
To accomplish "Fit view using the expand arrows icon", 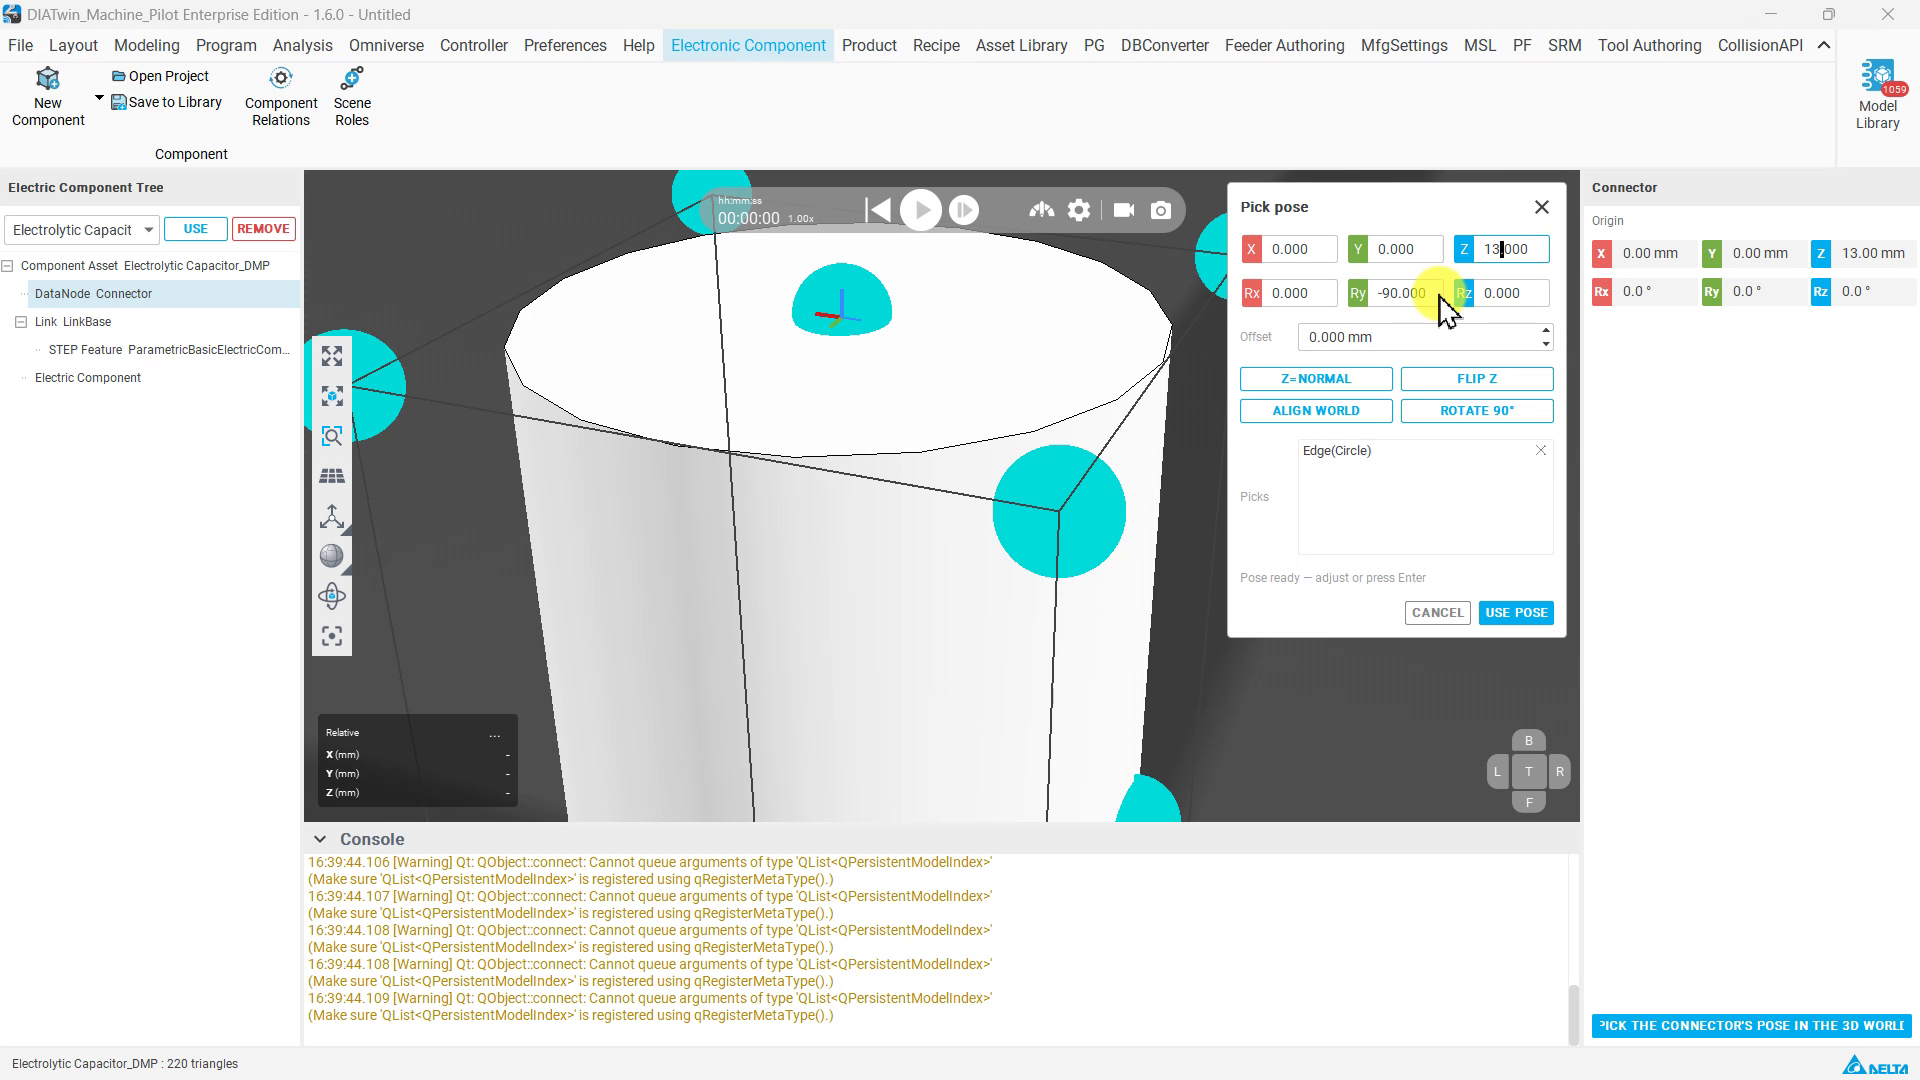I will point(332,357).
